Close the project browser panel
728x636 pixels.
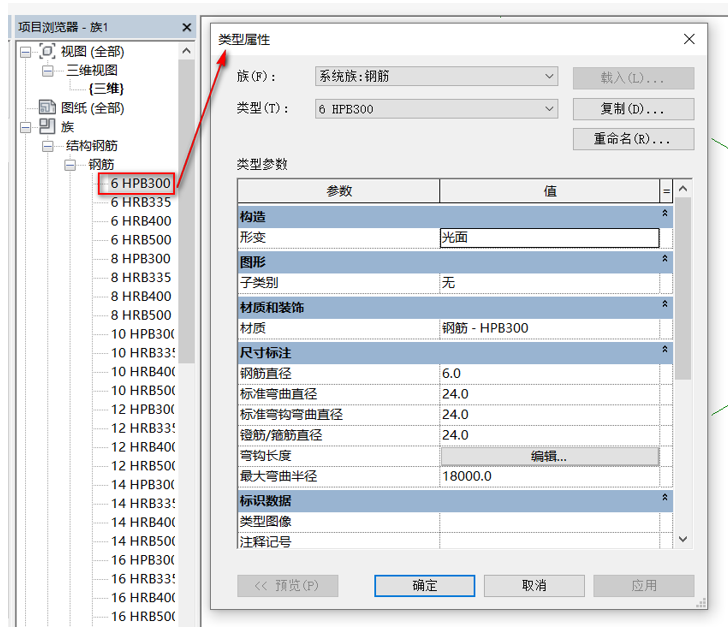tap(186, 27)
